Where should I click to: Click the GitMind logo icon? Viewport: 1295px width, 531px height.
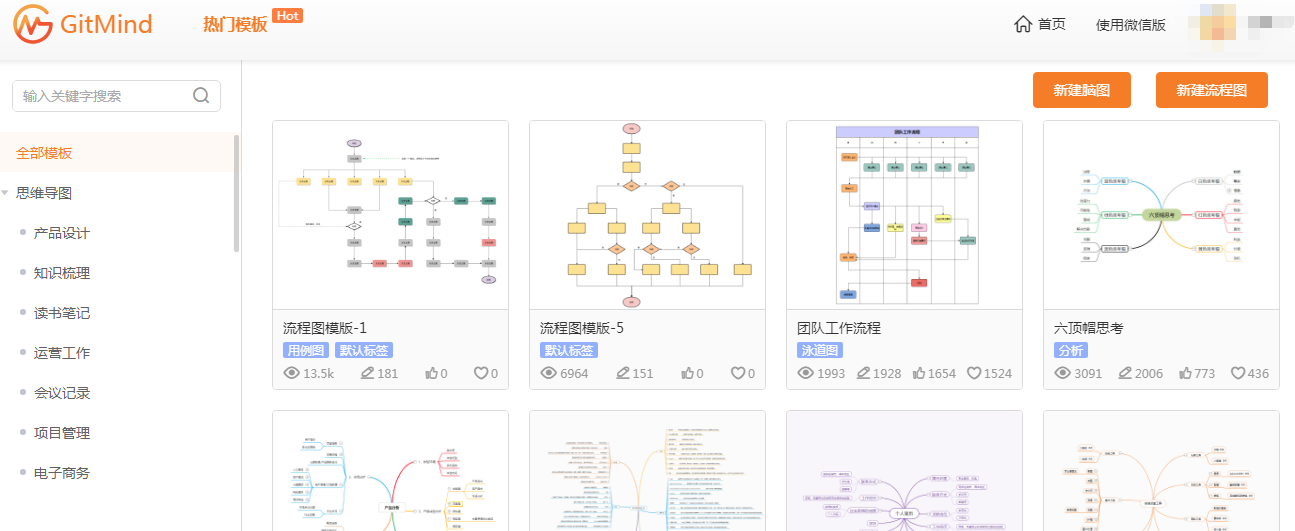32,24
